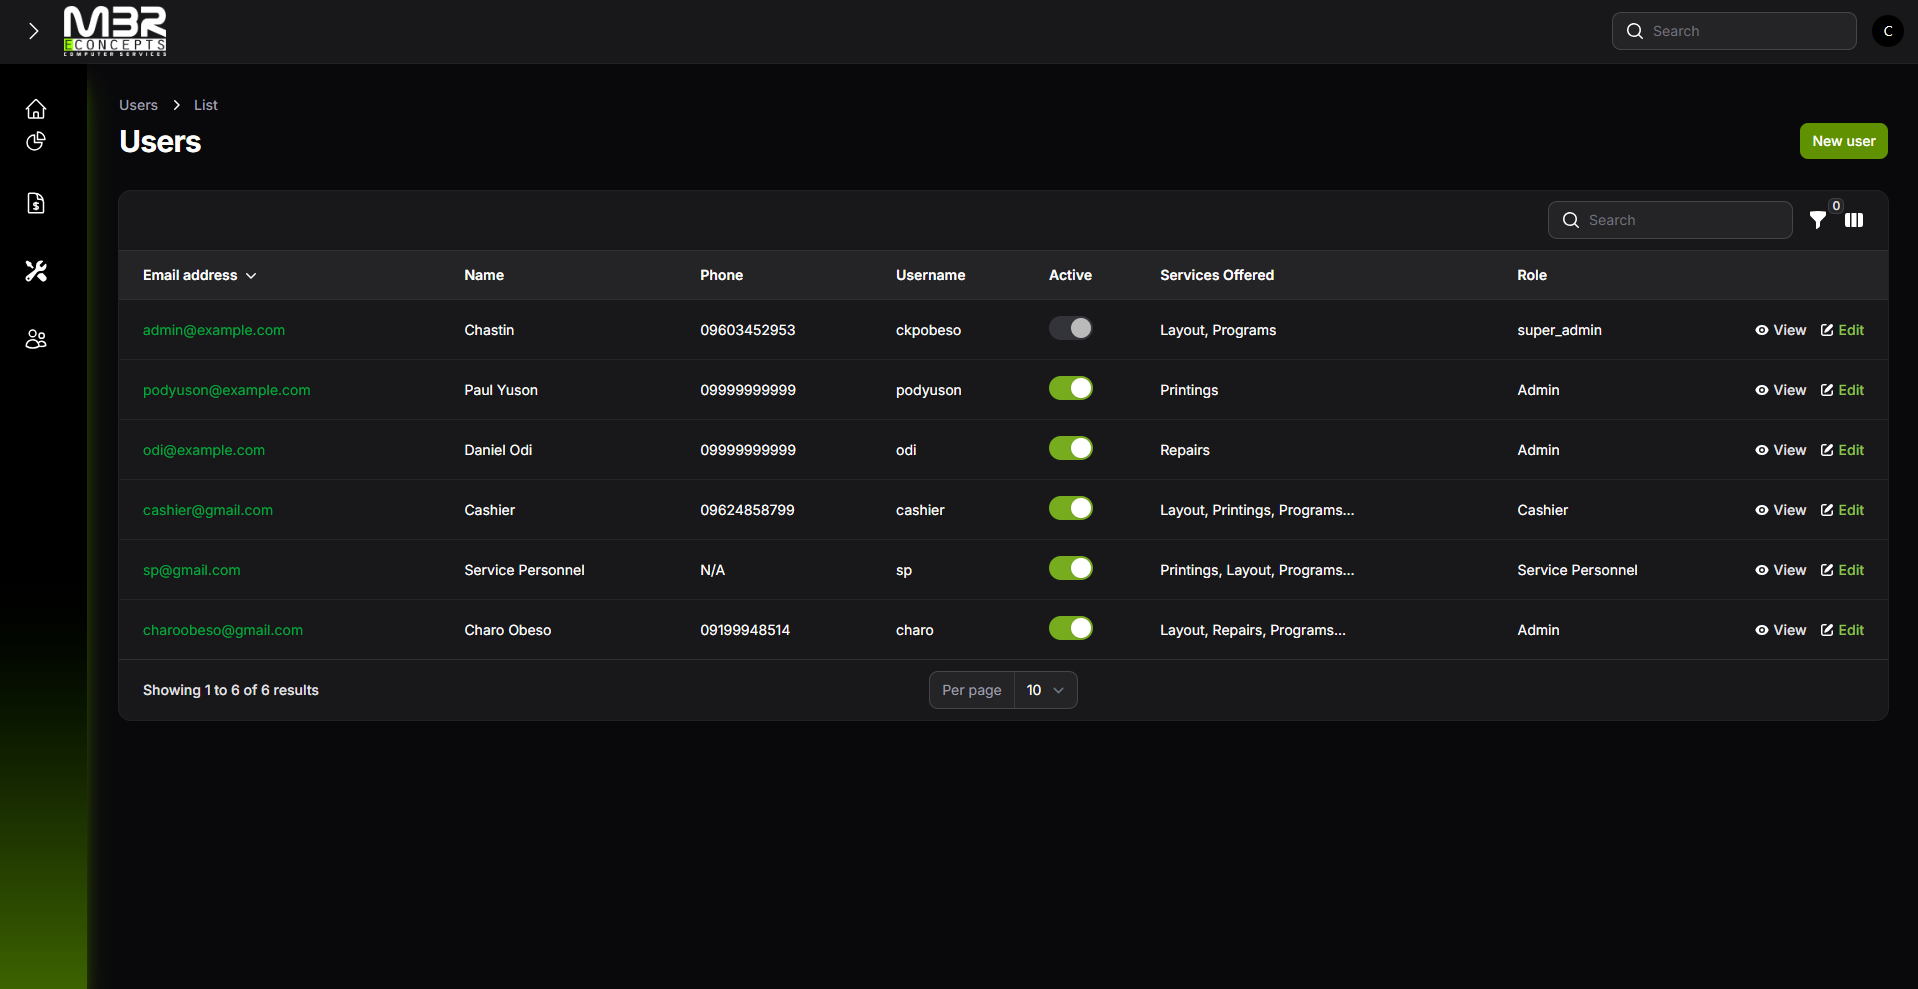Go to Users breadcrumb link

coord(138,105)
